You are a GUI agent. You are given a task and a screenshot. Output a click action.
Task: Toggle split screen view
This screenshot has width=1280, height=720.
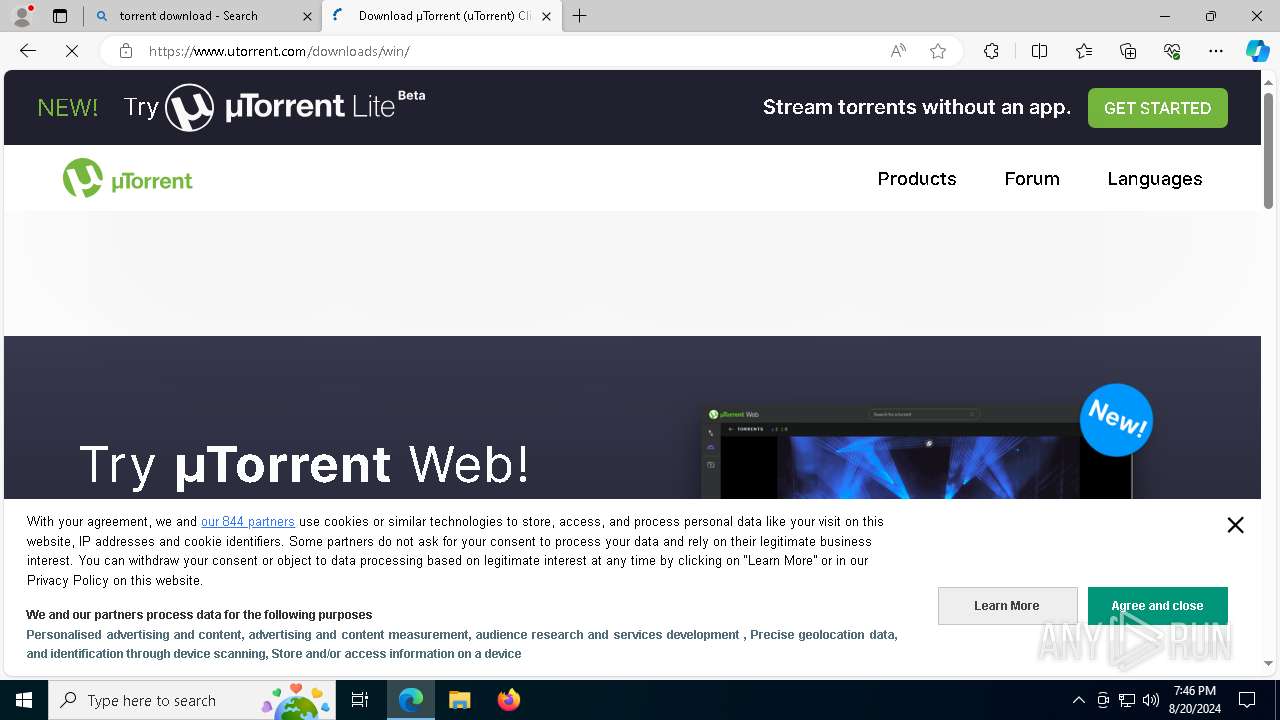click(x=1039, y=51)
